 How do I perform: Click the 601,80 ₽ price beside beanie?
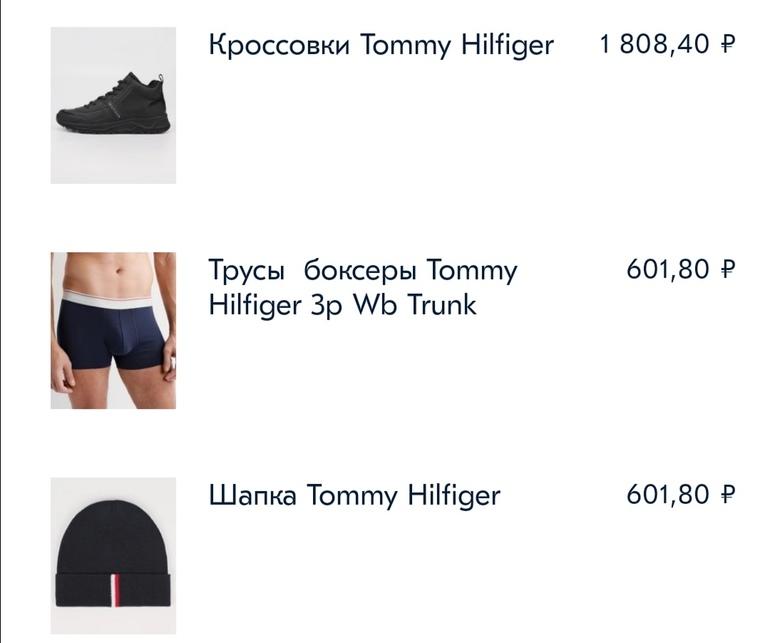coord(680,495)
